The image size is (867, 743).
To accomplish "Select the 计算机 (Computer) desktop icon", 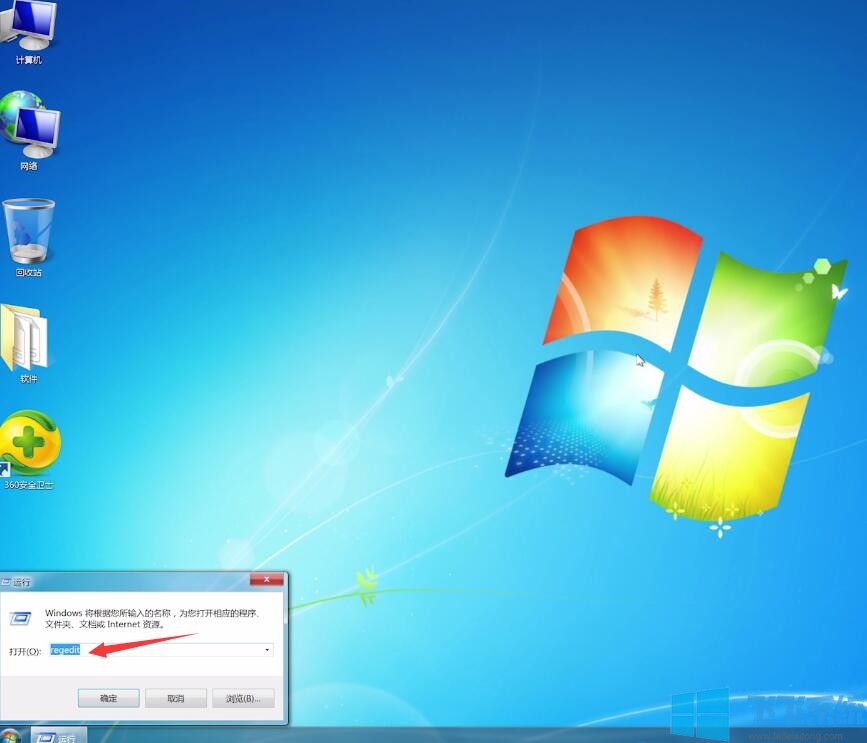I will [28, 30].
